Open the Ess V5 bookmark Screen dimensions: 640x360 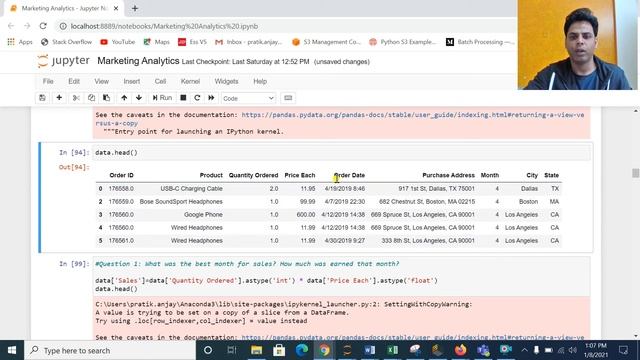pyautogui.click(x=193, y=42)
